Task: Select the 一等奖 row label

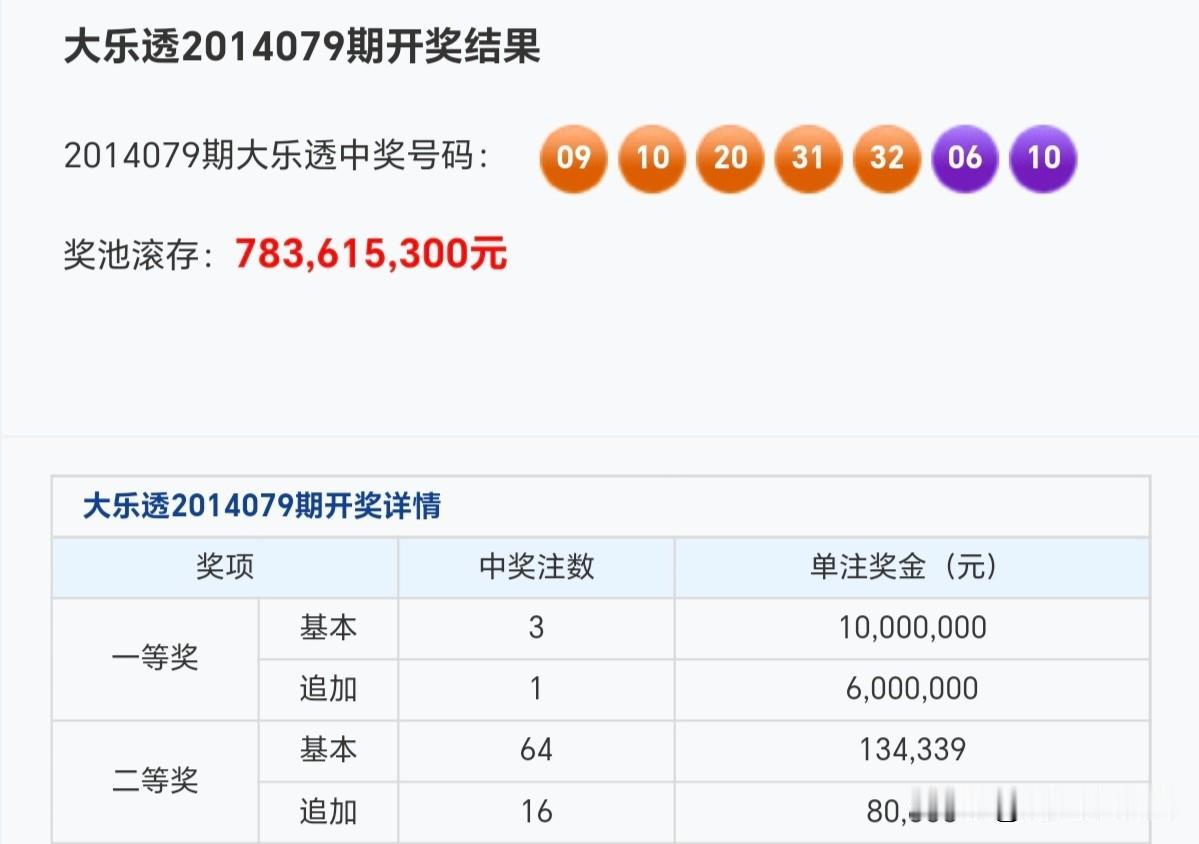Action: (155, 658)
